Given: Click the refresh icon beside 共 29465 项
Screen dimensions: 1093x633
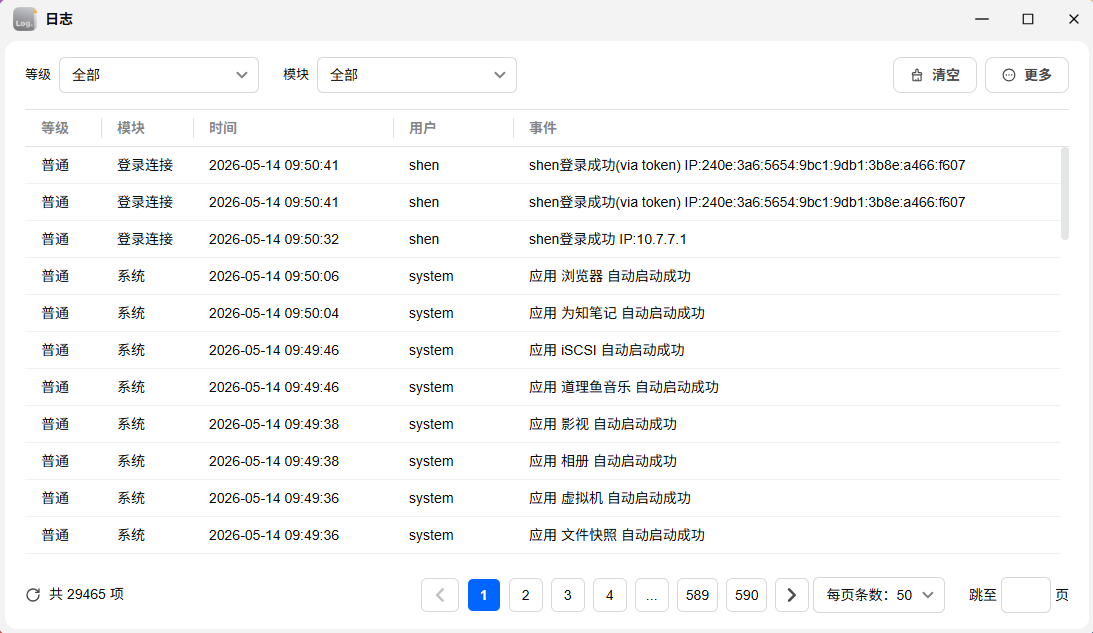Looking at the screenshot, I should tap(33, 595).
